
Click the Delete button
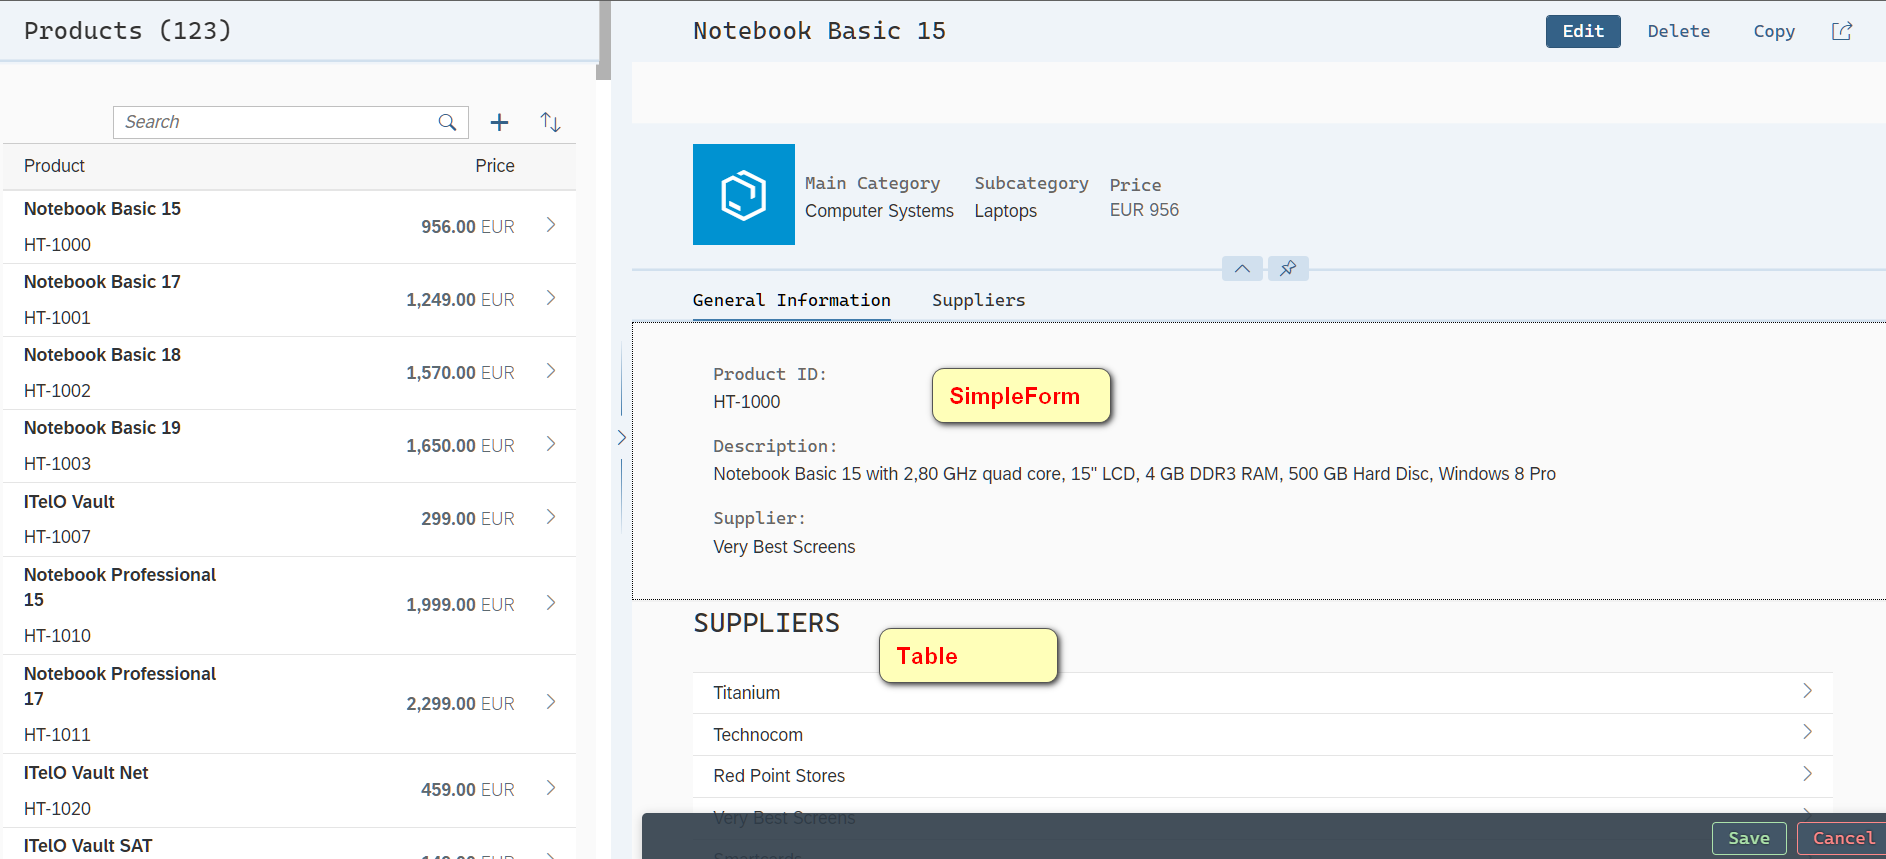click(x=1678, y=31)
